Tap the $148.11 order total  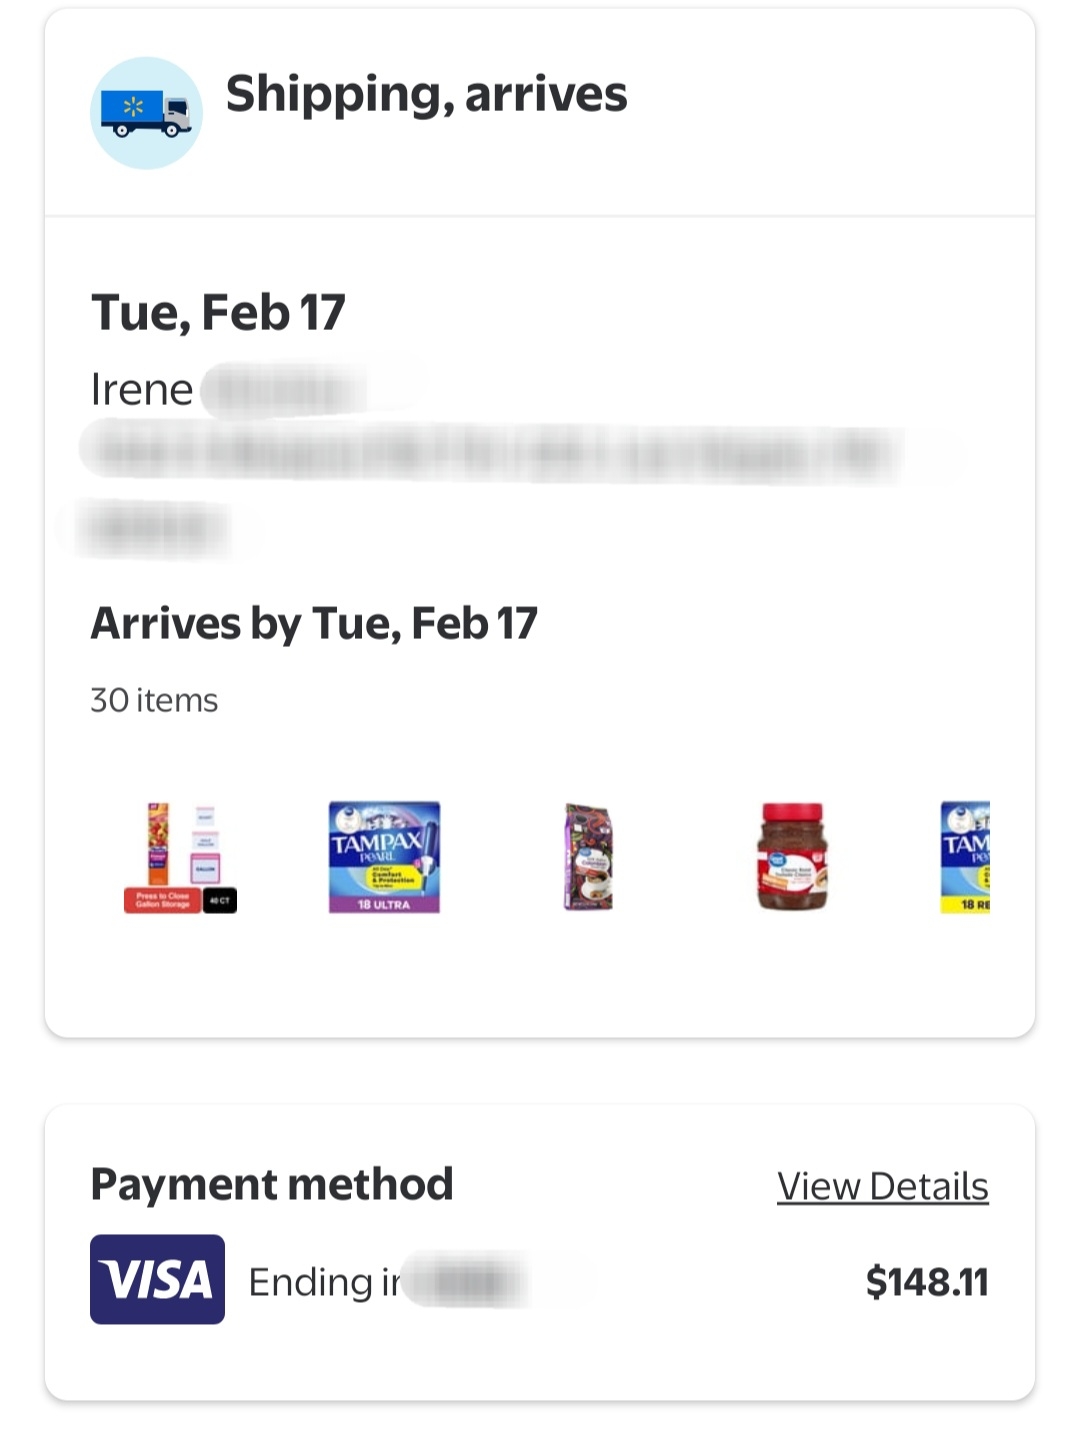926,1282
